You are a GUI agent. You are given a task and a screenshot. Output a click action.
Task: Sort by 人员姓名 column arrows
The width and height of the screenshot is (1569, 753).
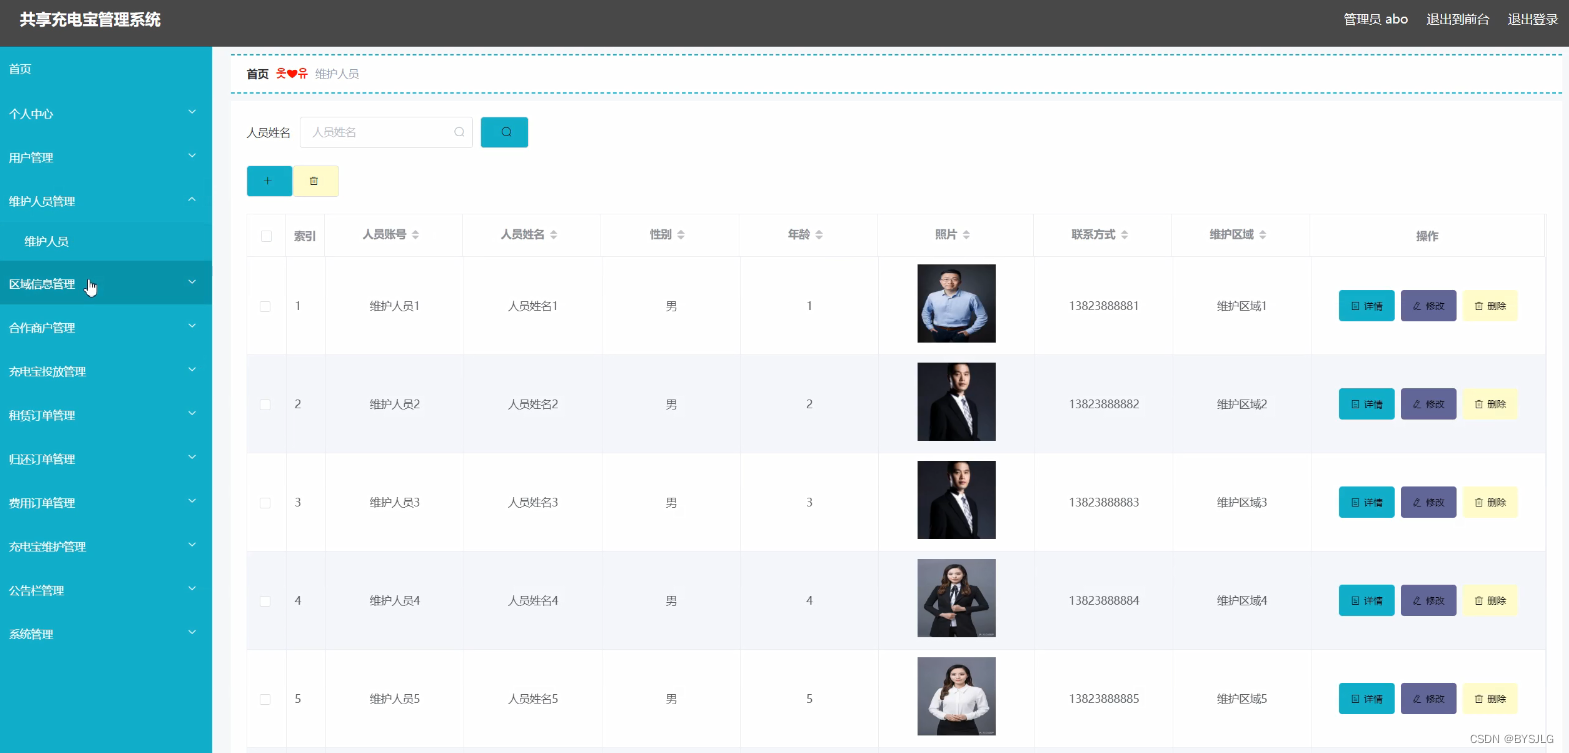(x=553, y=235)
